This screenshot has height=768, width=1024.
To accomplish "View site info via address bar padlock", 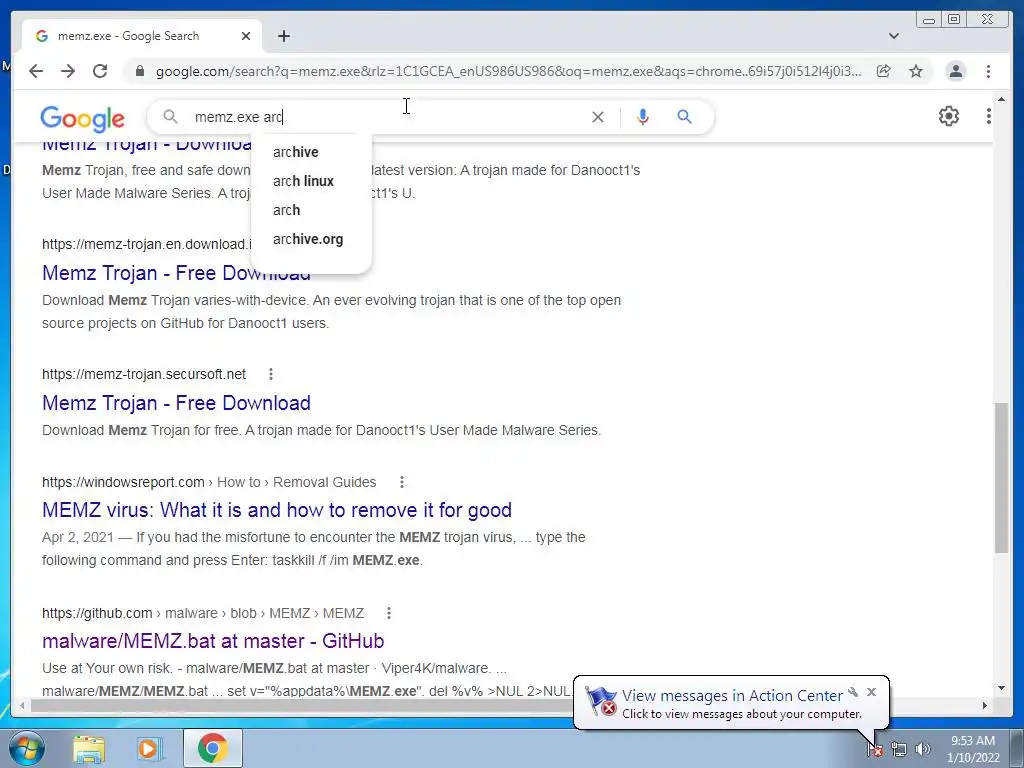I will [x=139, y=71].
